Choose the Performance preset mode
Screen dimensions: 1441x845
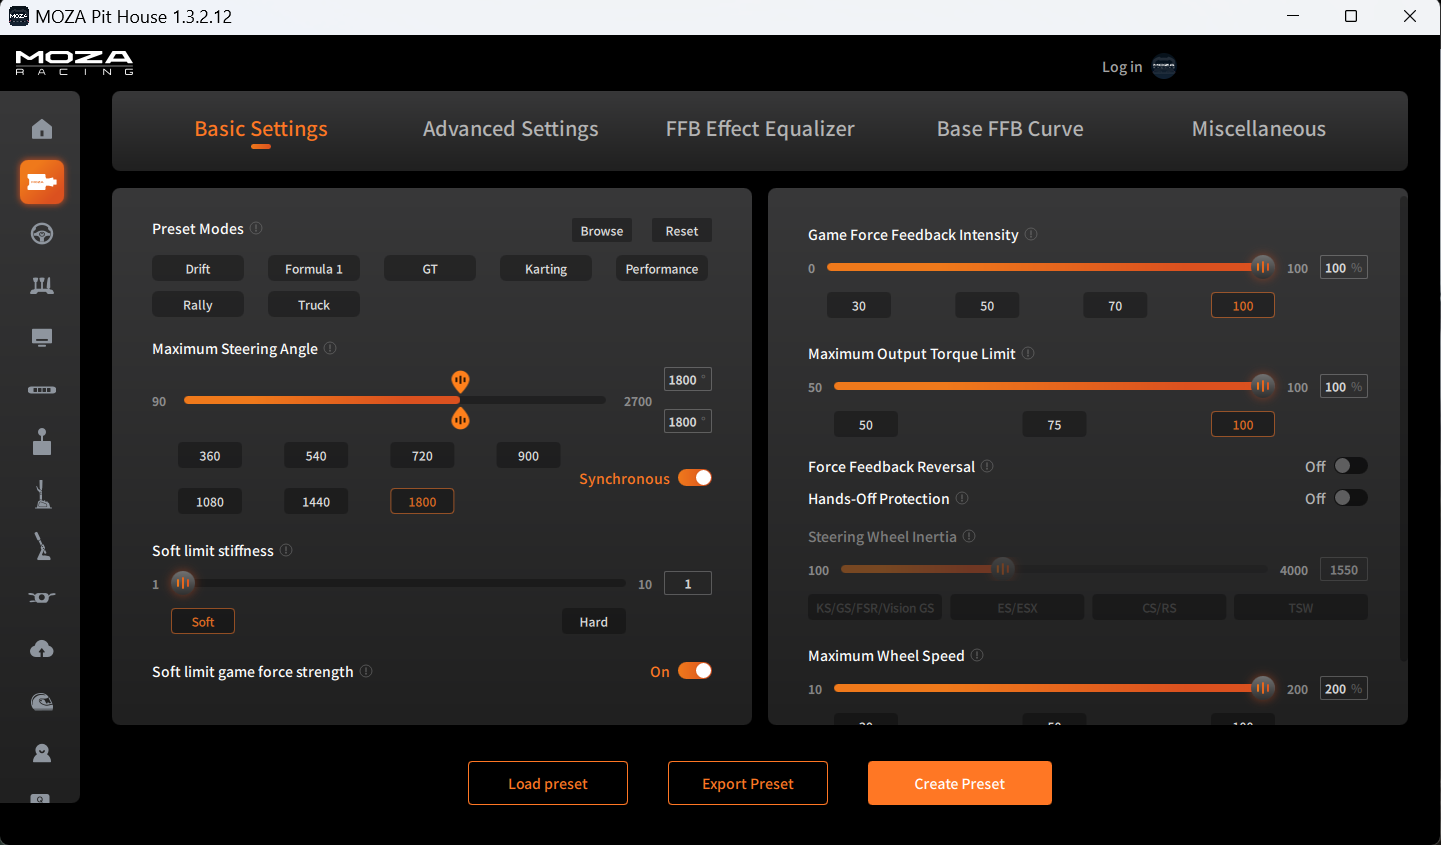(662, 269)
